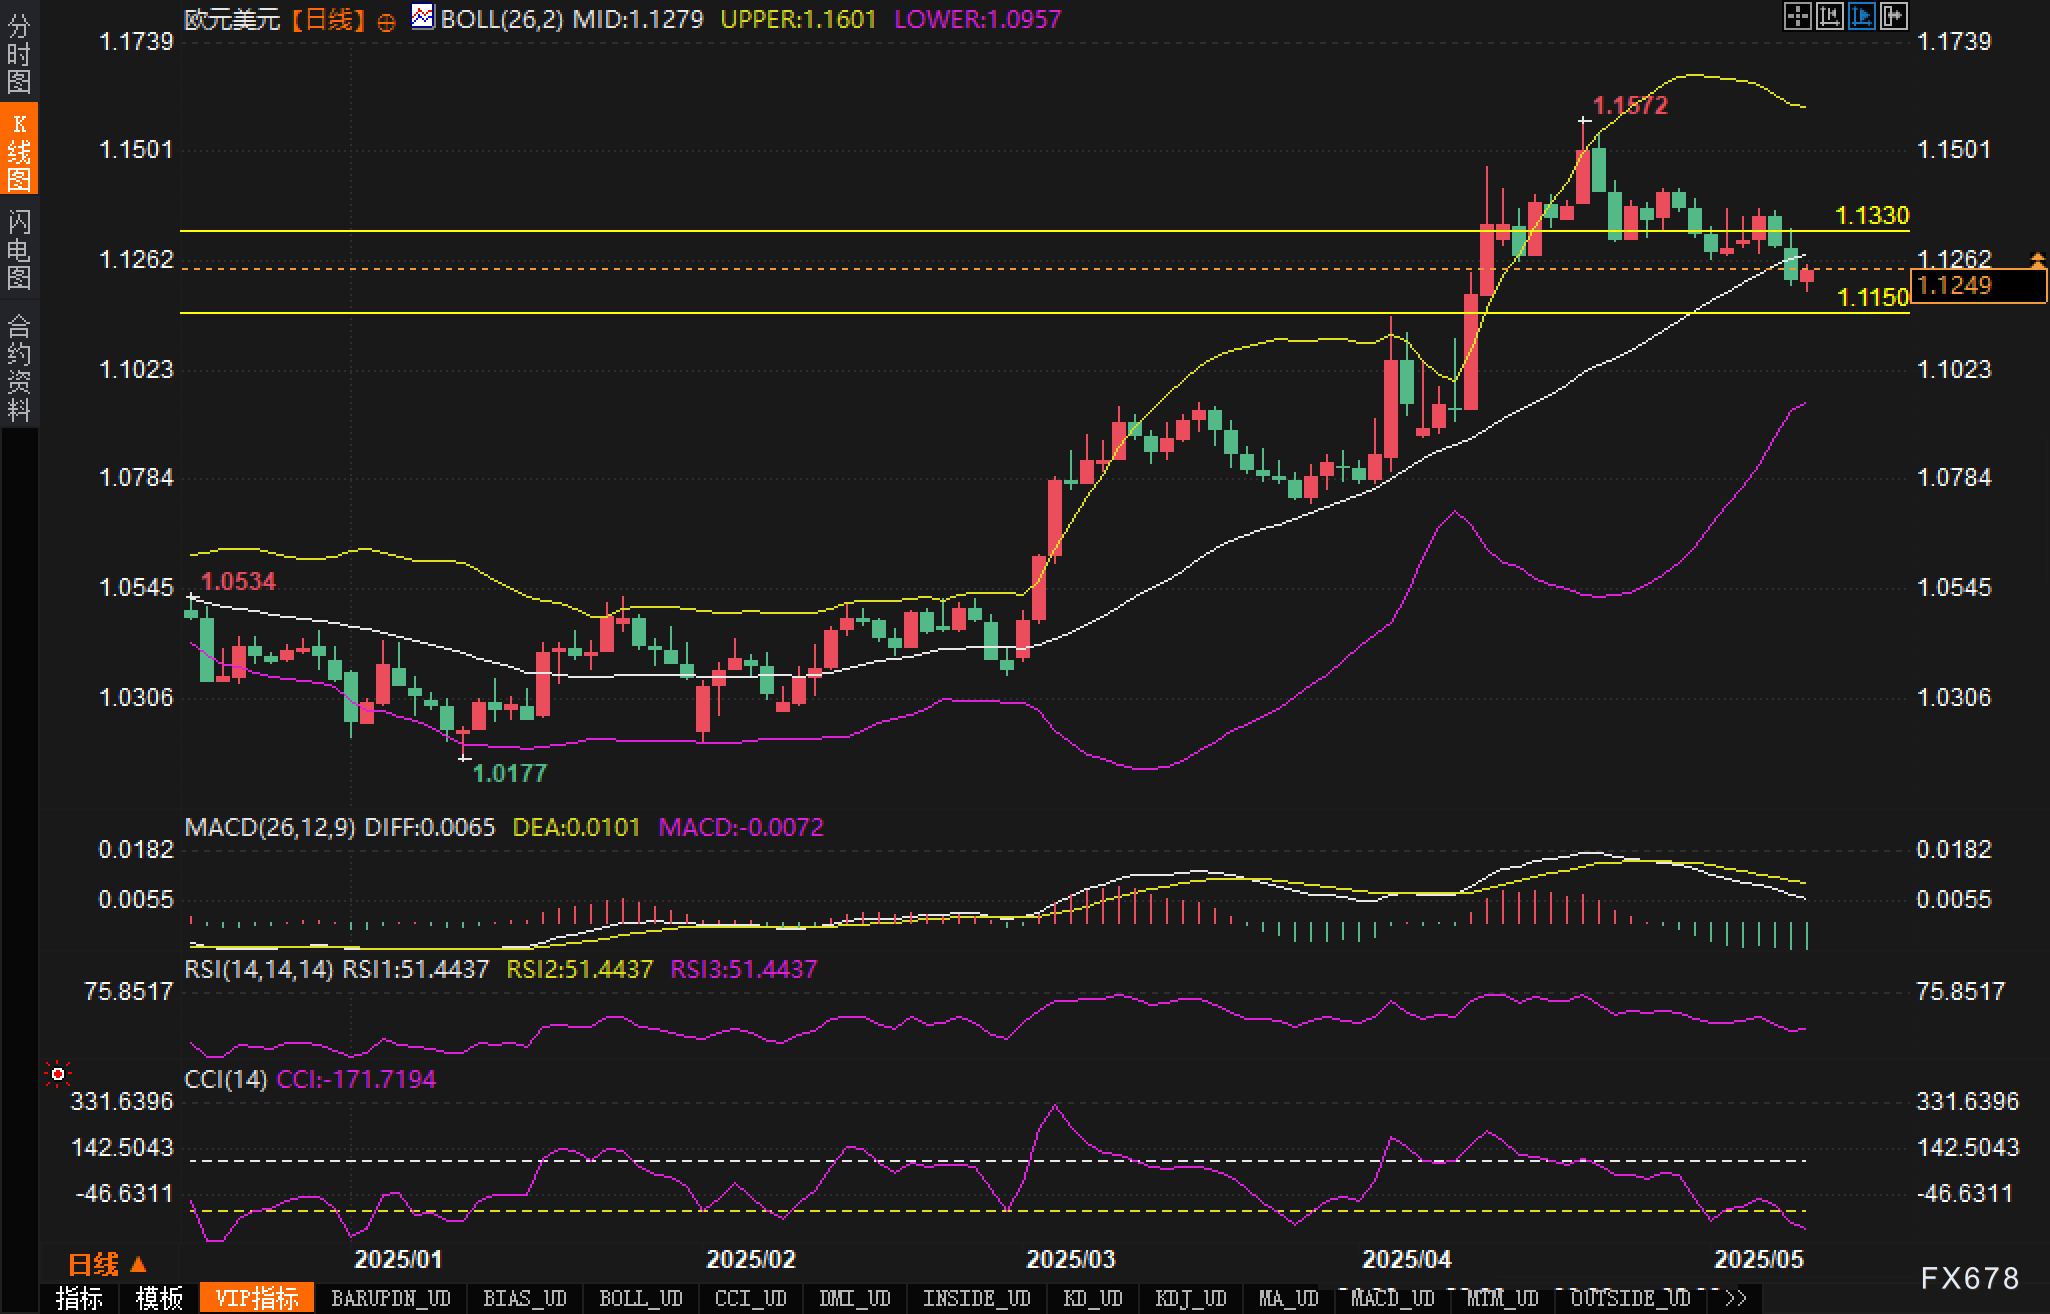Select K线图 tab in sidebar
Screen dimensions: 2050x1314
19,151
